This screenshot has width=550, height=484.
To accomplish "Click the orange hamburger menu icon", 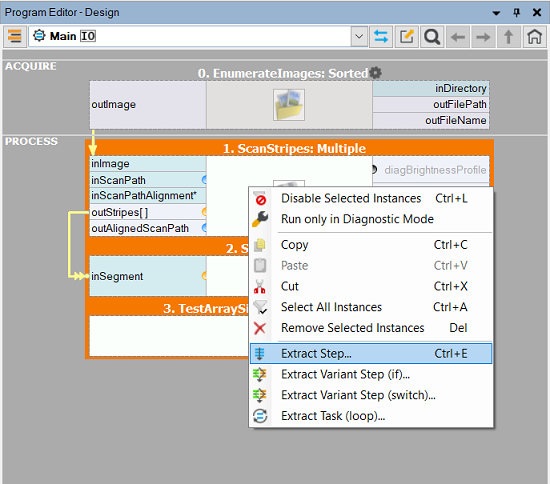I will [x=15, y=36].
